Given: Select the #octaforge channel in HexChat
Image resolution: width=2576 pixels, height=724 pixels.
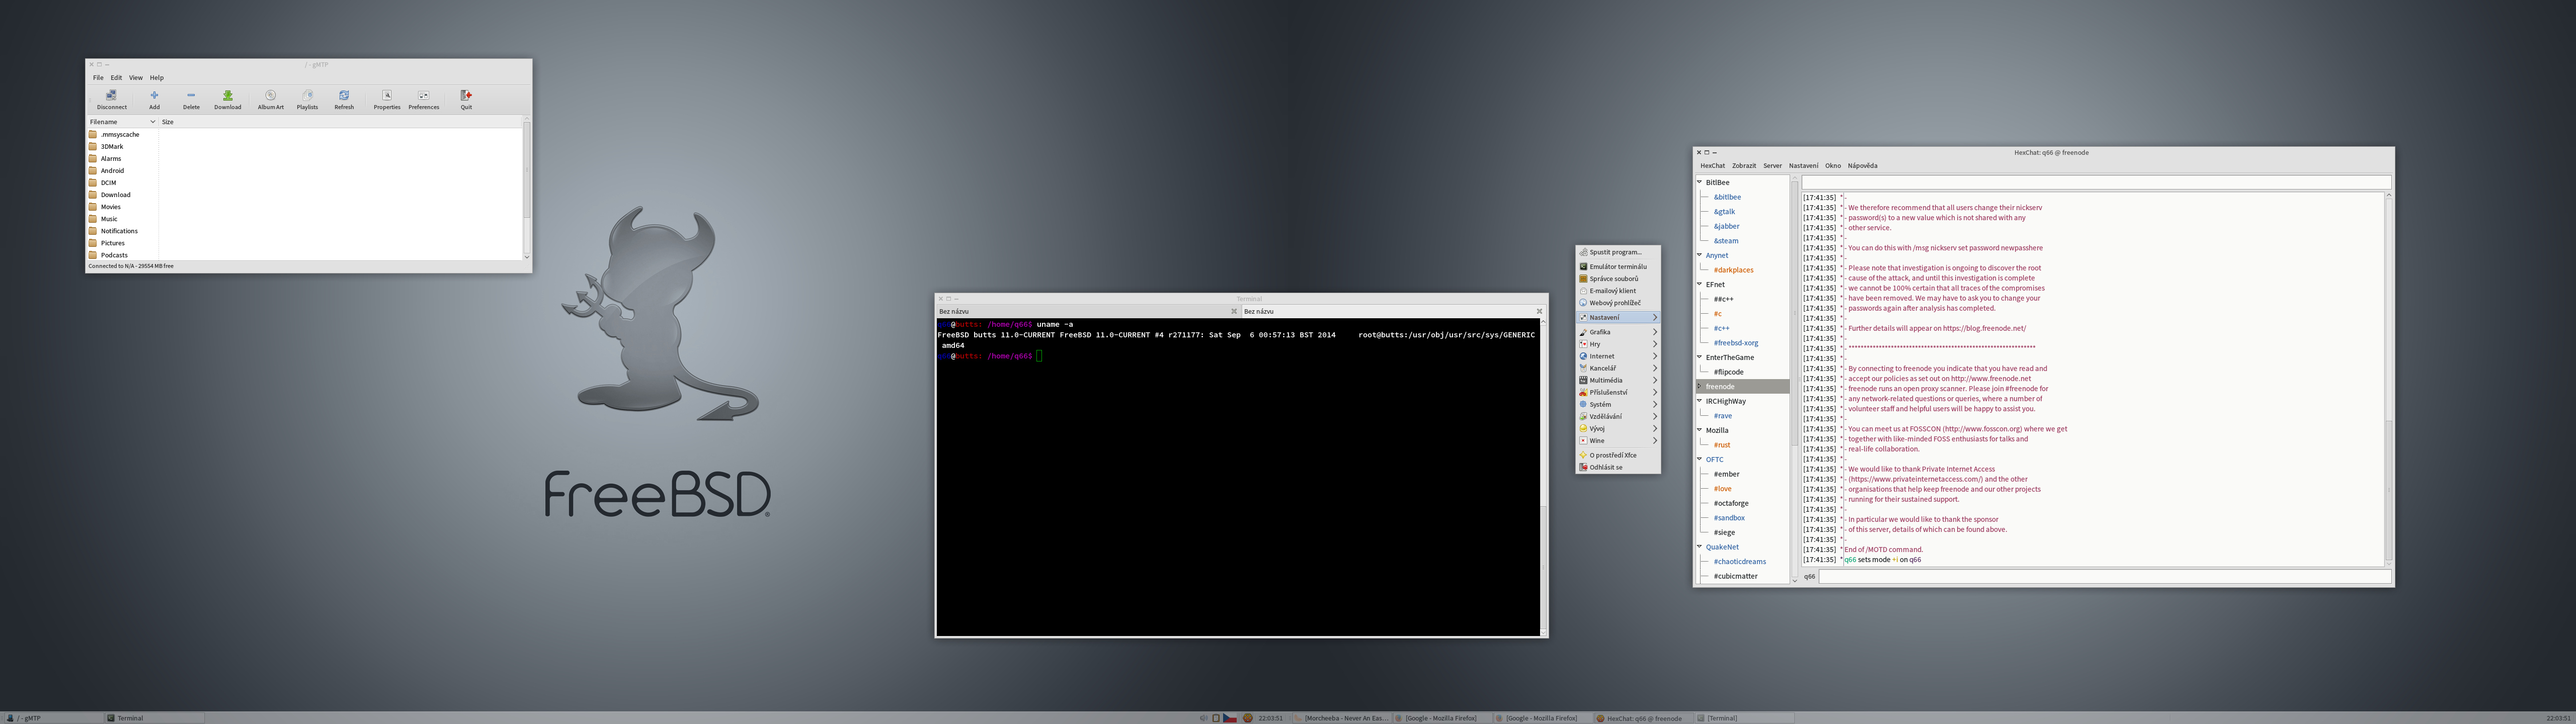Looking at the screenshot, I should pos(1730,503).
